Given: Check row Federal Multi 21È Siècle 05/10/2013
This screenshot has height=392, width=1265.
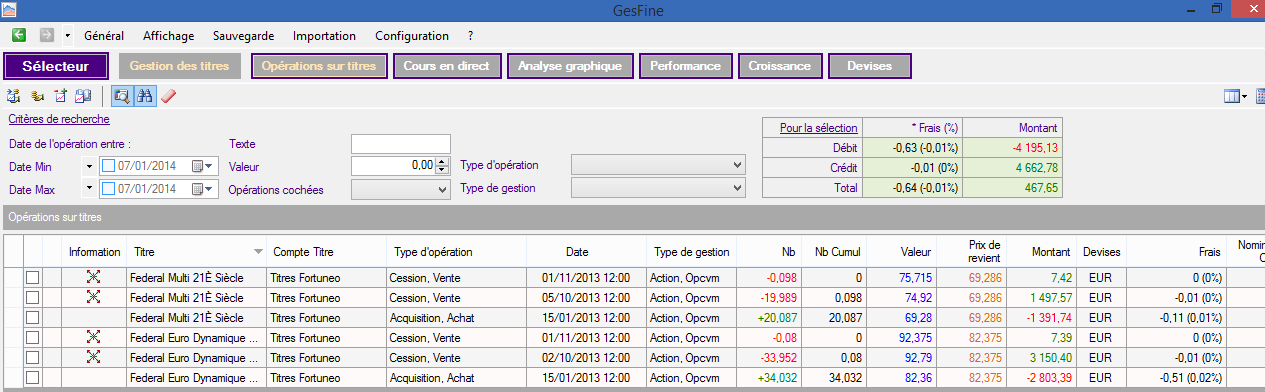Looking at the screenshot, I should (x=33, y=297).
